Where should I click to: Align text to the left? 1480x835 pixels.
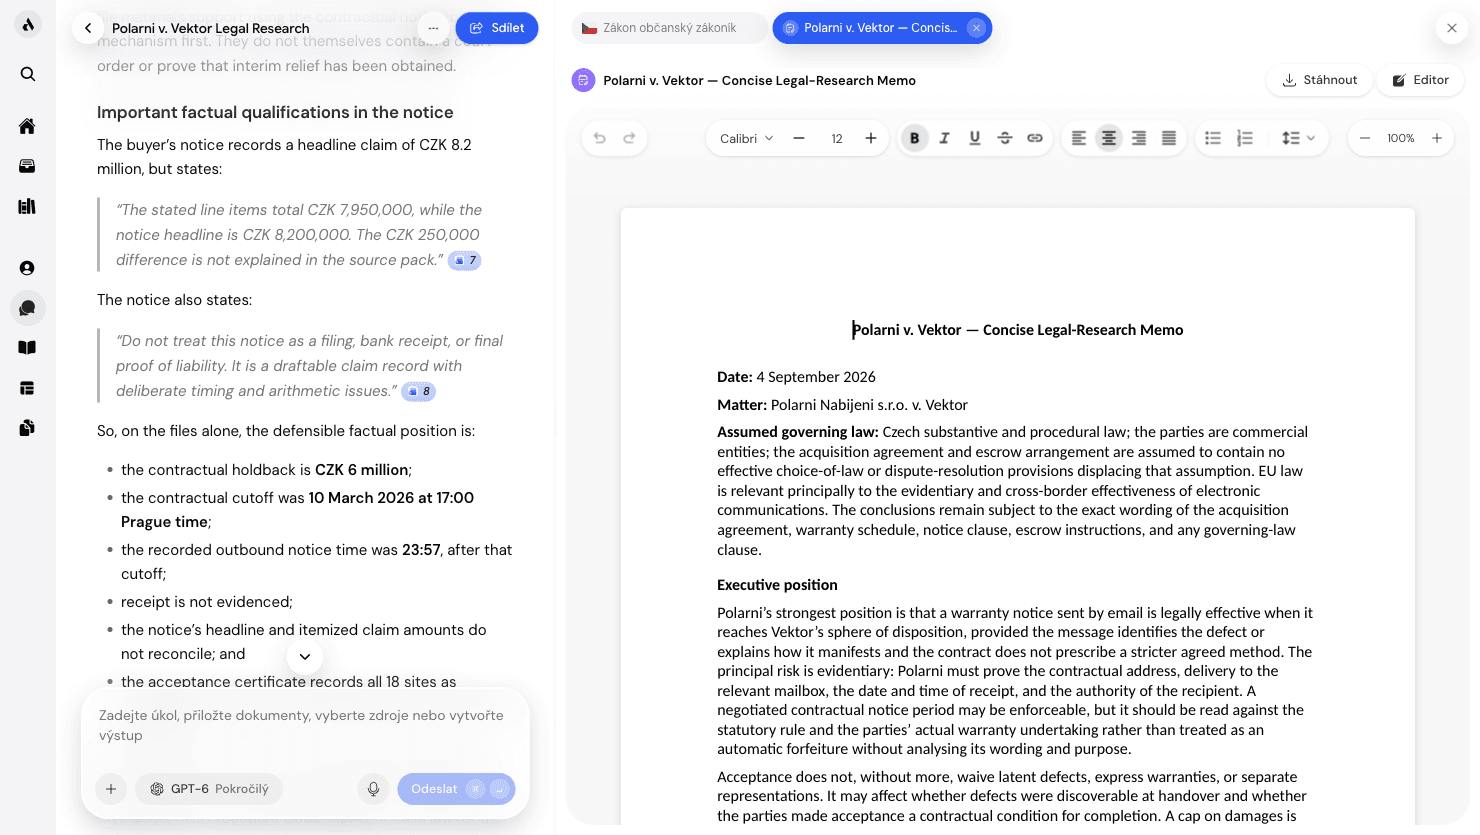pos(1079,138)
